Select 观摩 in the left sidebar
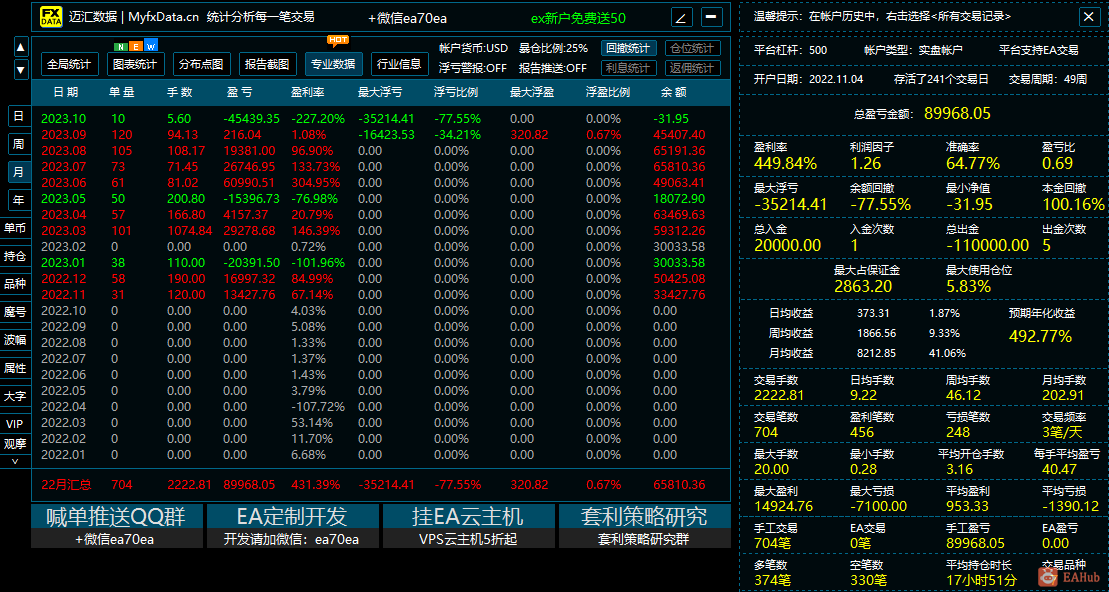The height and width of the screenshot is (592, 1109). 16,444
